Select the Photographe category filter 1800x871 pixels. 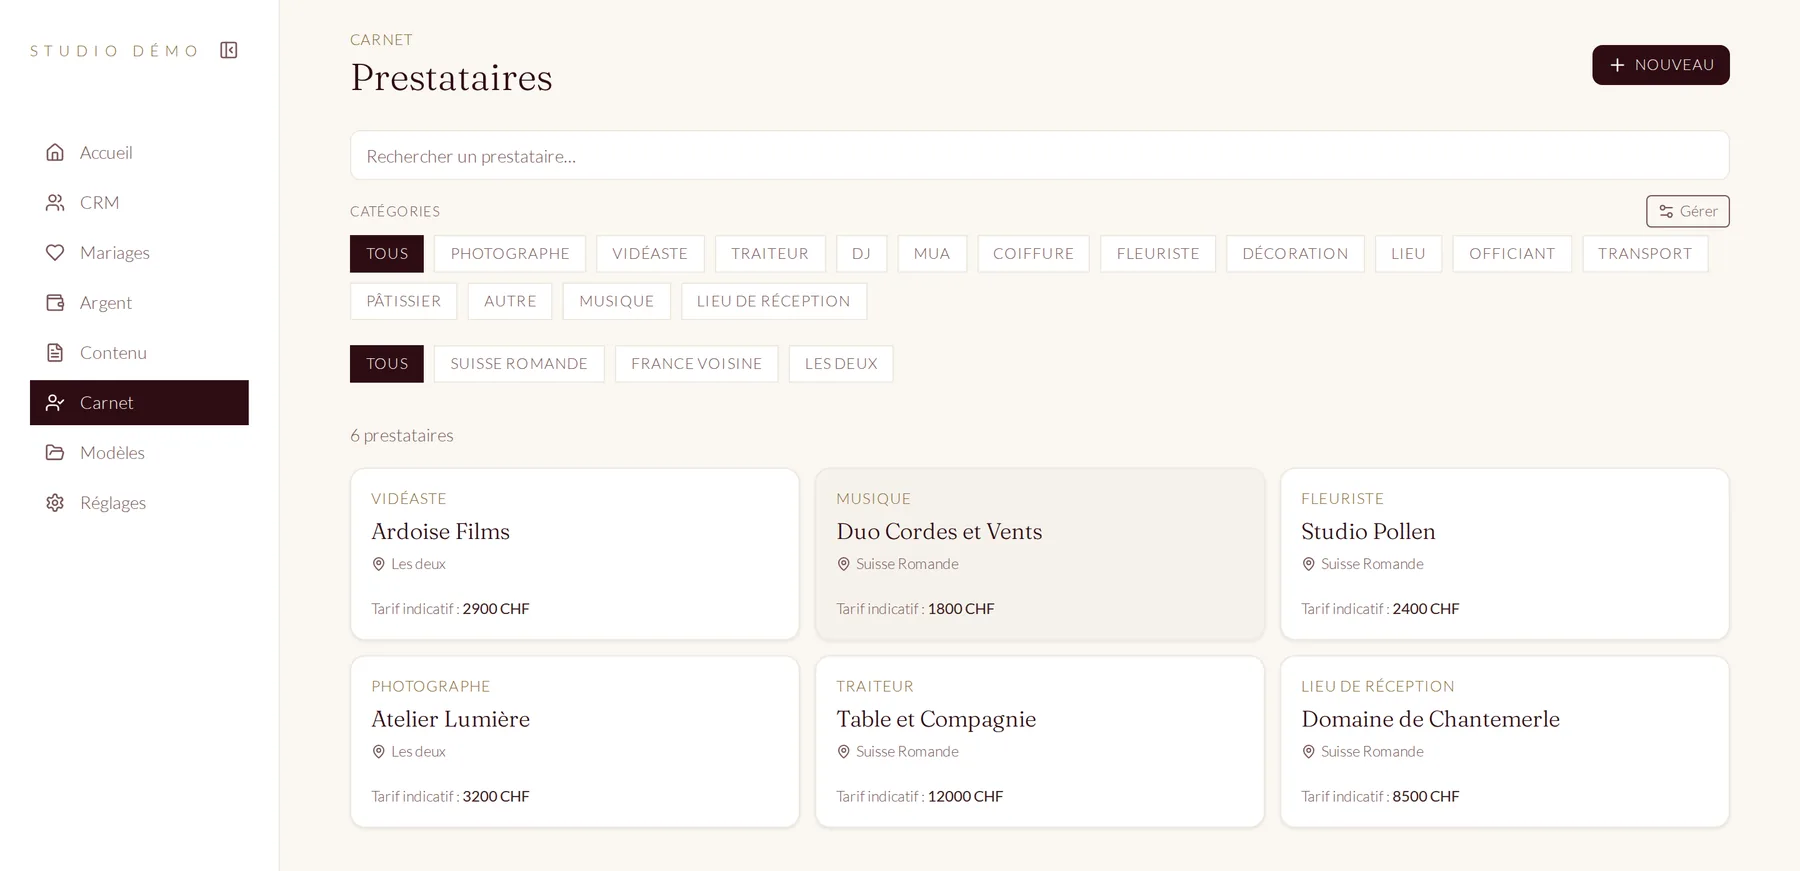(510, 254)
